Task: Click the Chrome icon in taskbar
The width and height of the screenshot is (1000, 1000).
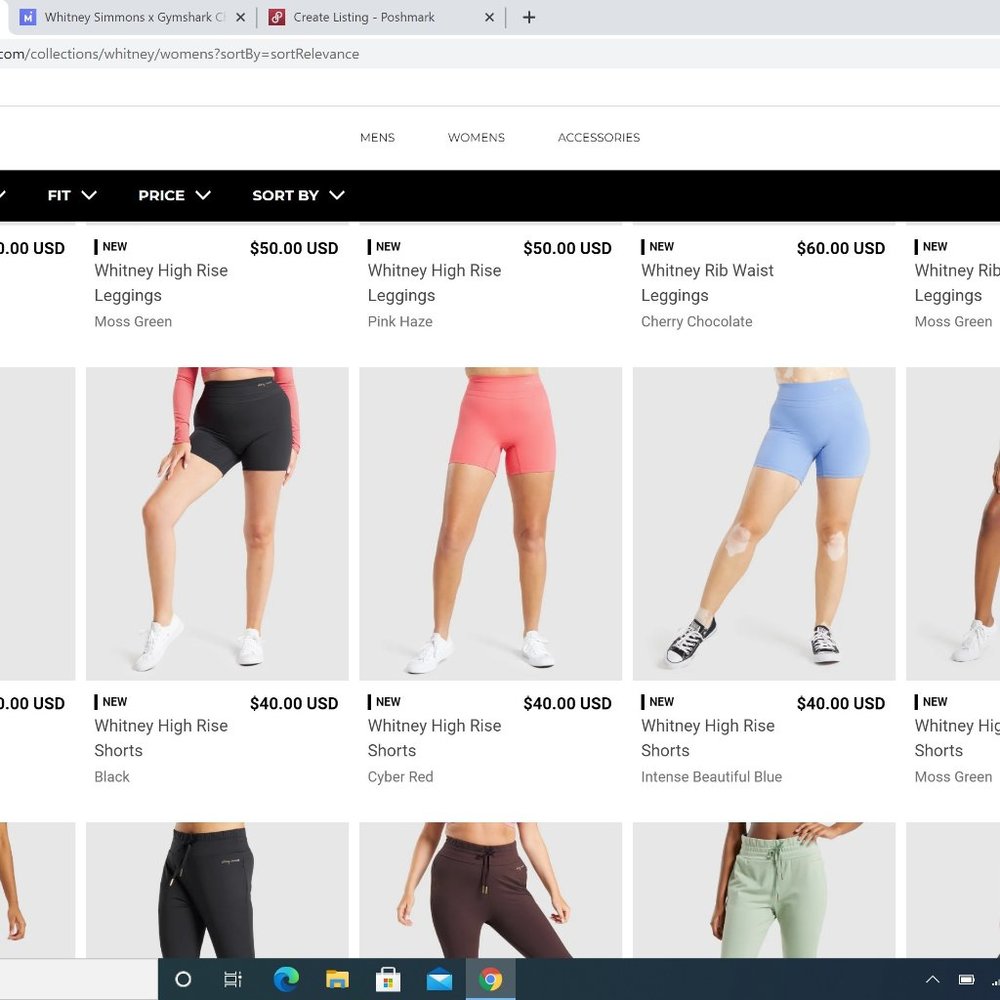Action: (x=490, y=979)
